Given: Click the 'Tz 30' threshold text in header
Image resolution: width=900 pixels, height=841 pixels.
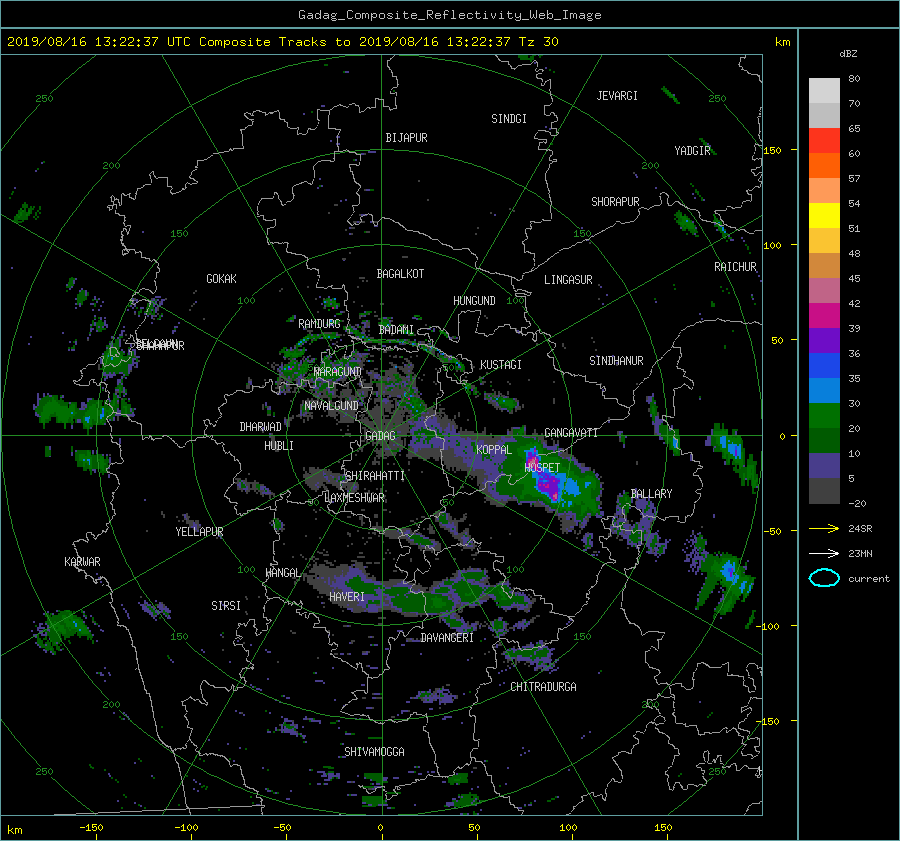Looking at the screenshot, I should coord(538,41).
